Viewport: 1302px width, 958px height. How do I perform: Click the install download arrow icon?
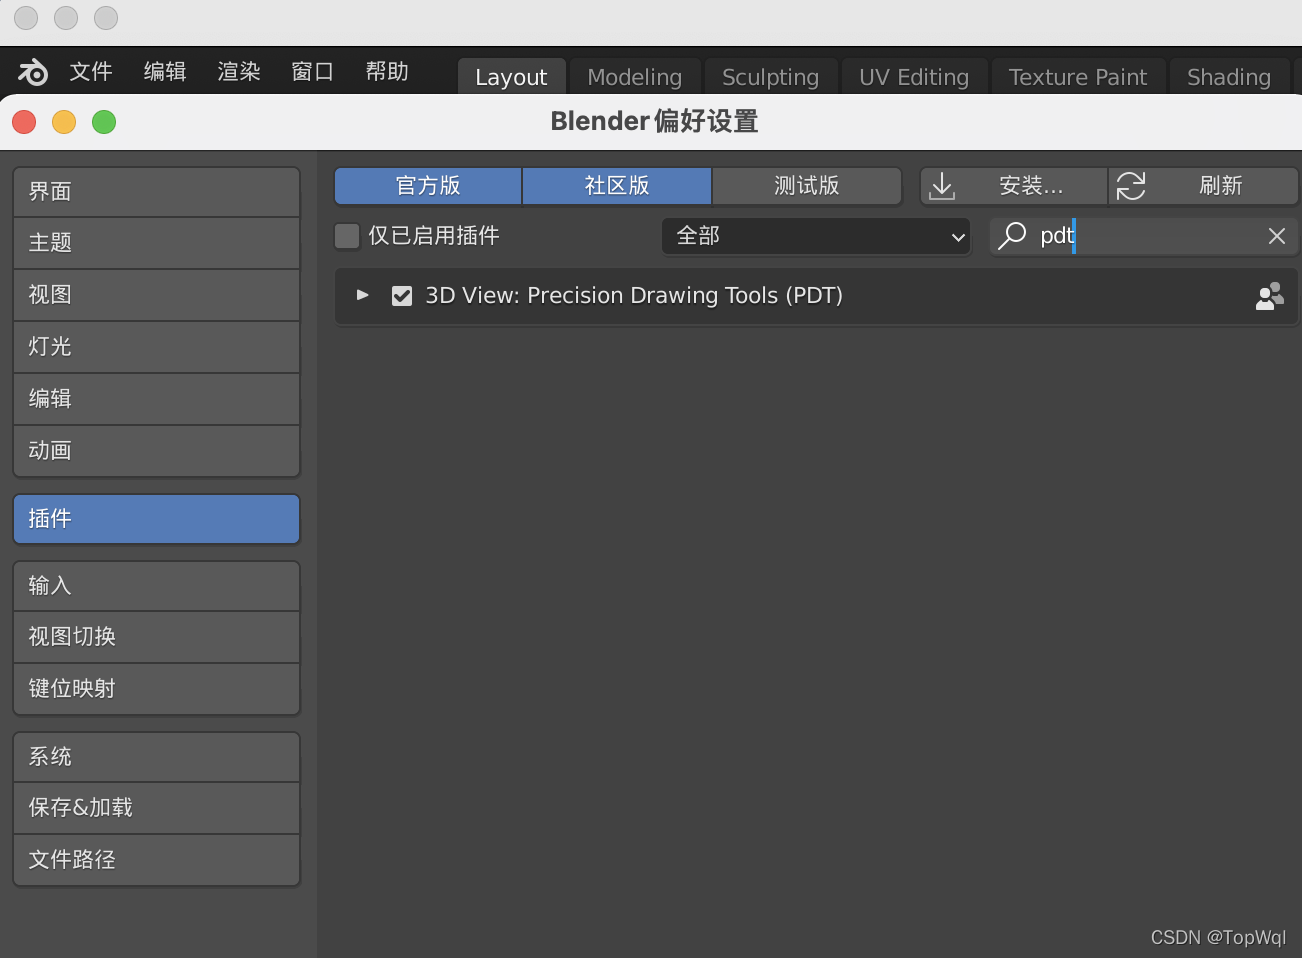click(942, 186)
